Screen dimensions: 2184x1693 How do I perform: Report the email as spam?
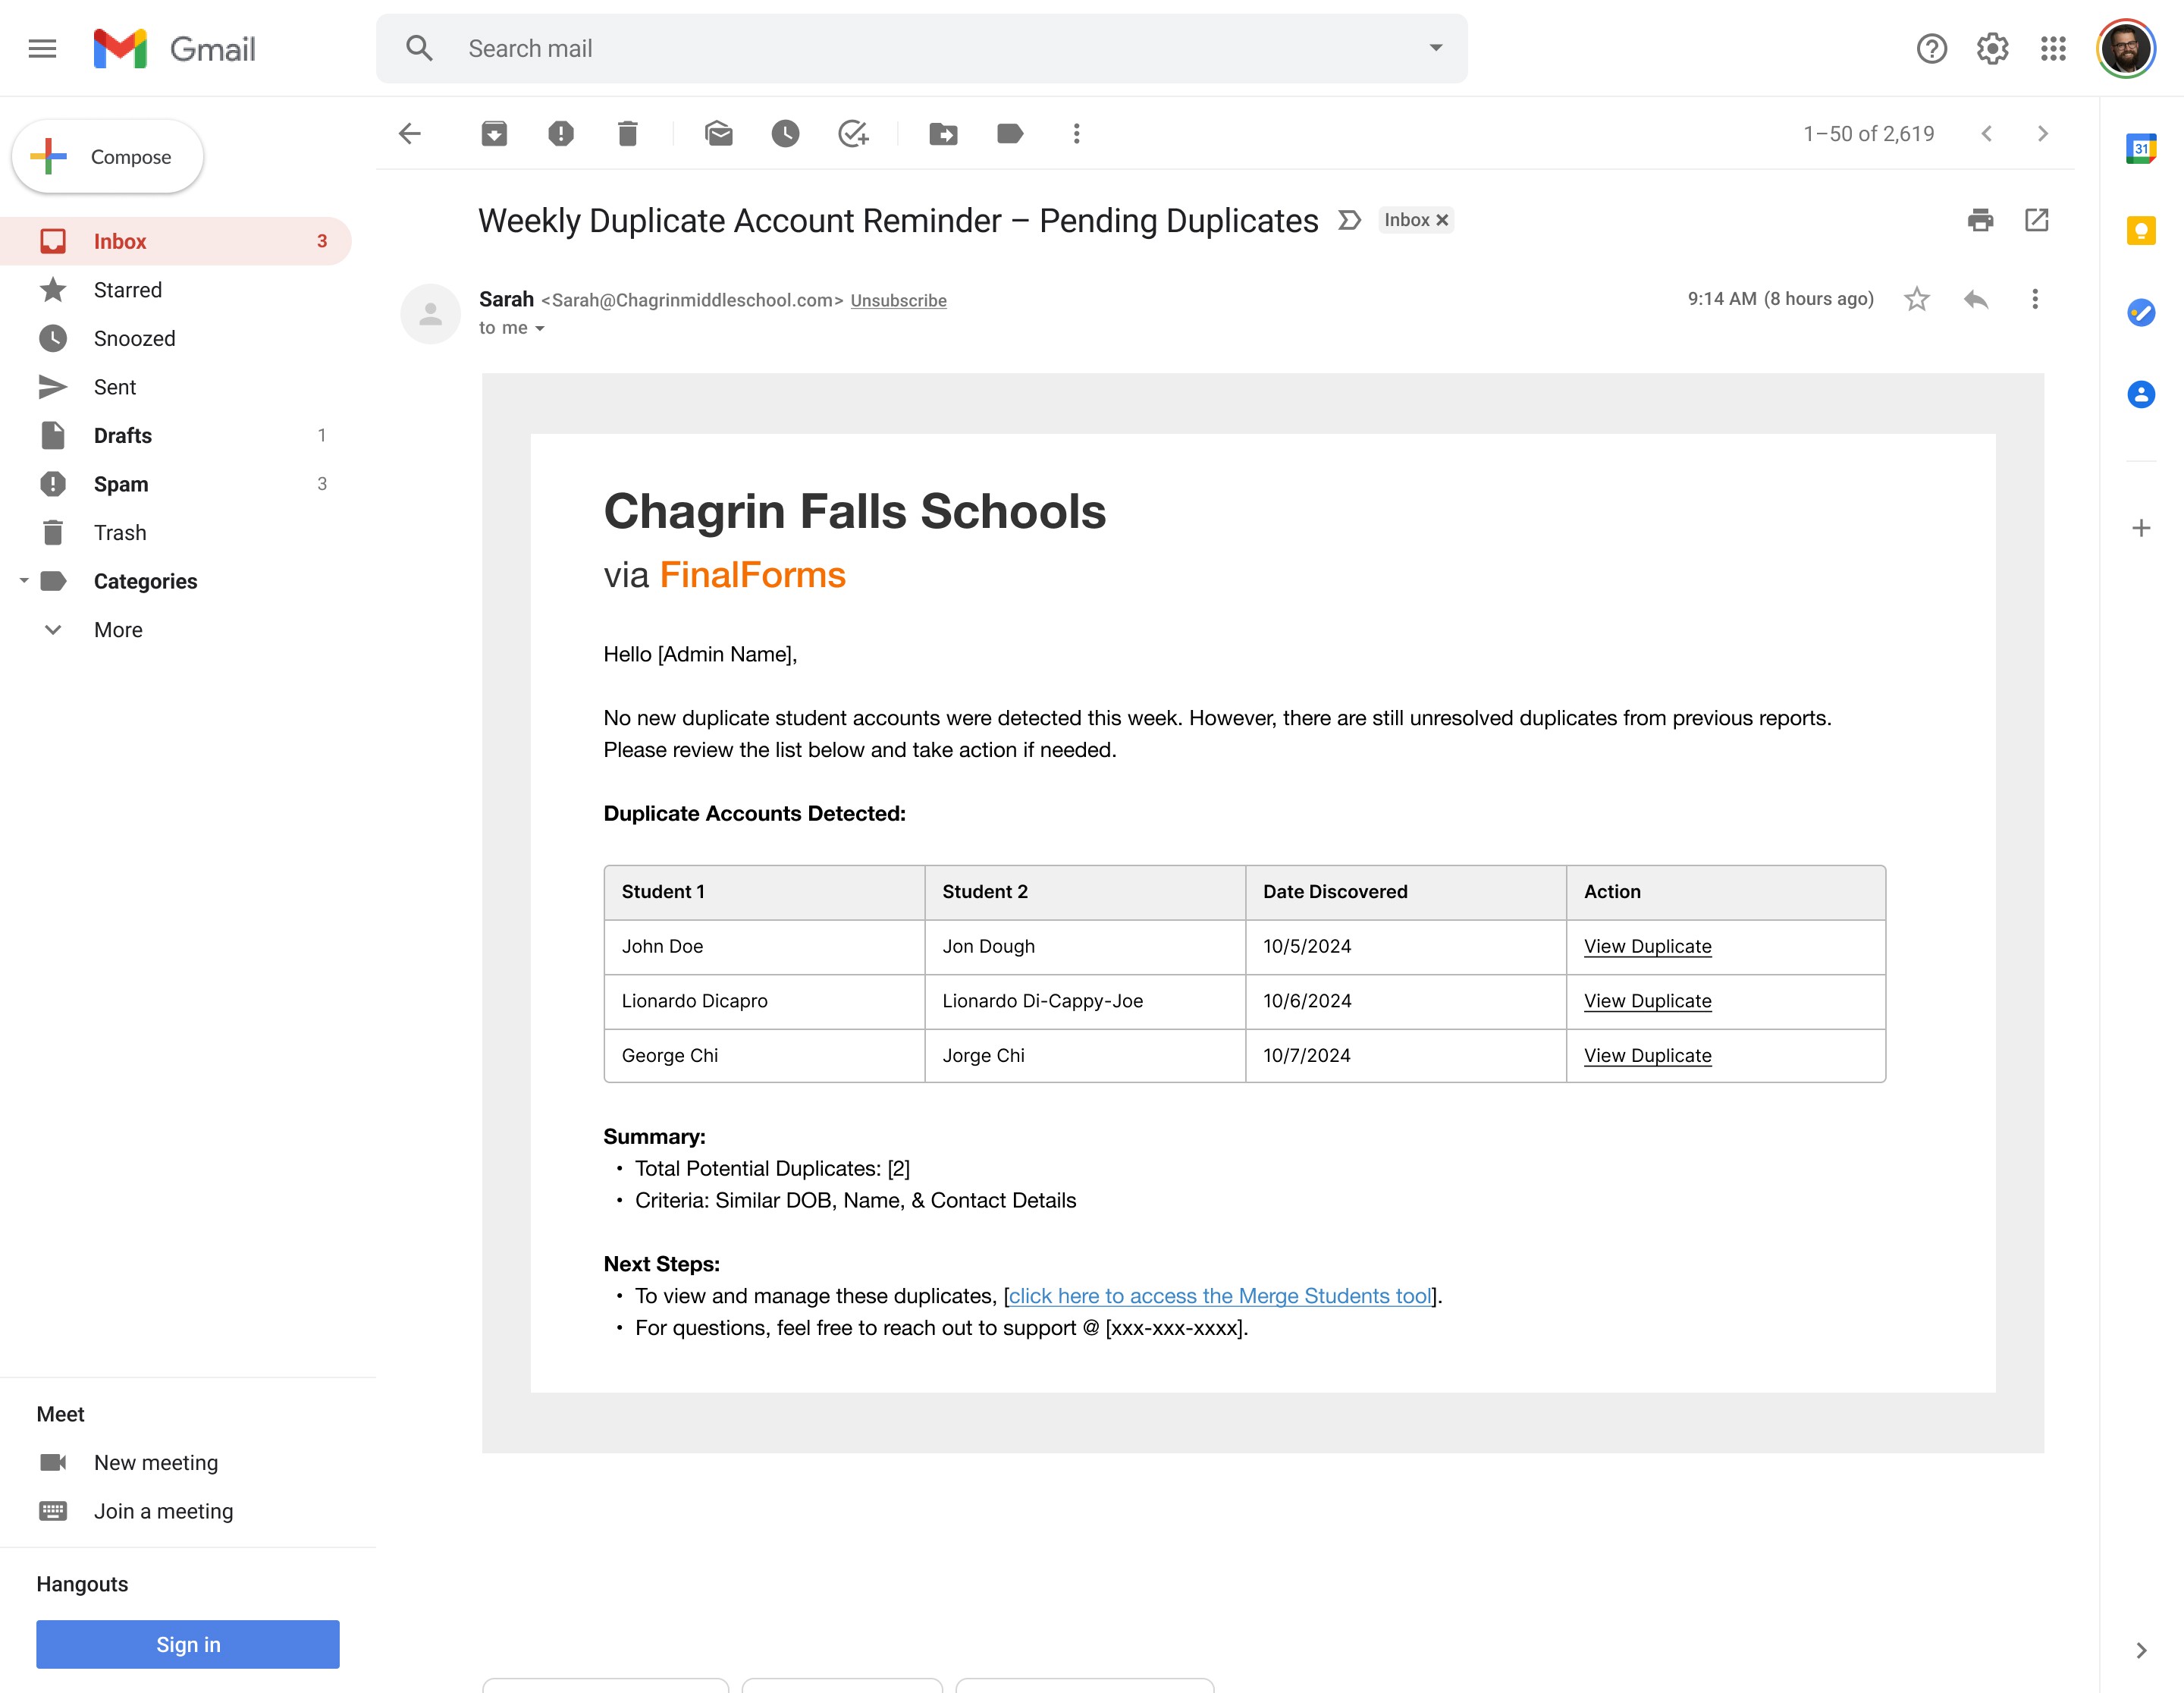tap(561, 133)
